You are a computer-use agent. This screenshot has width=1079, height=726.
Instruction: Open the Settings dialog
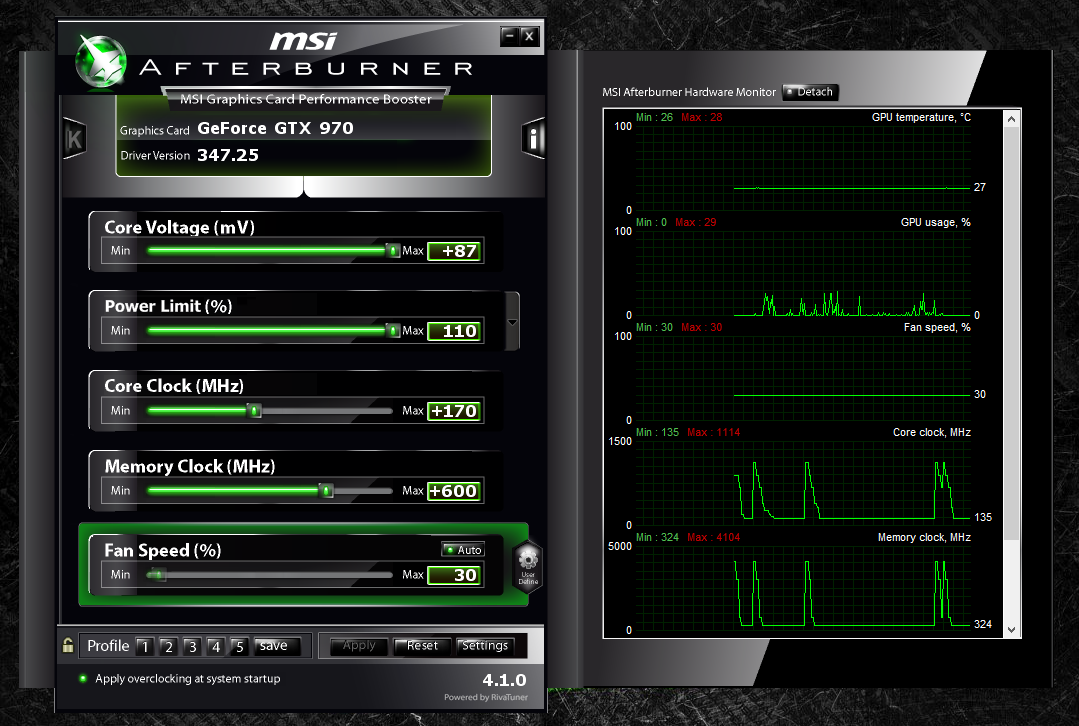coord(485,646)
